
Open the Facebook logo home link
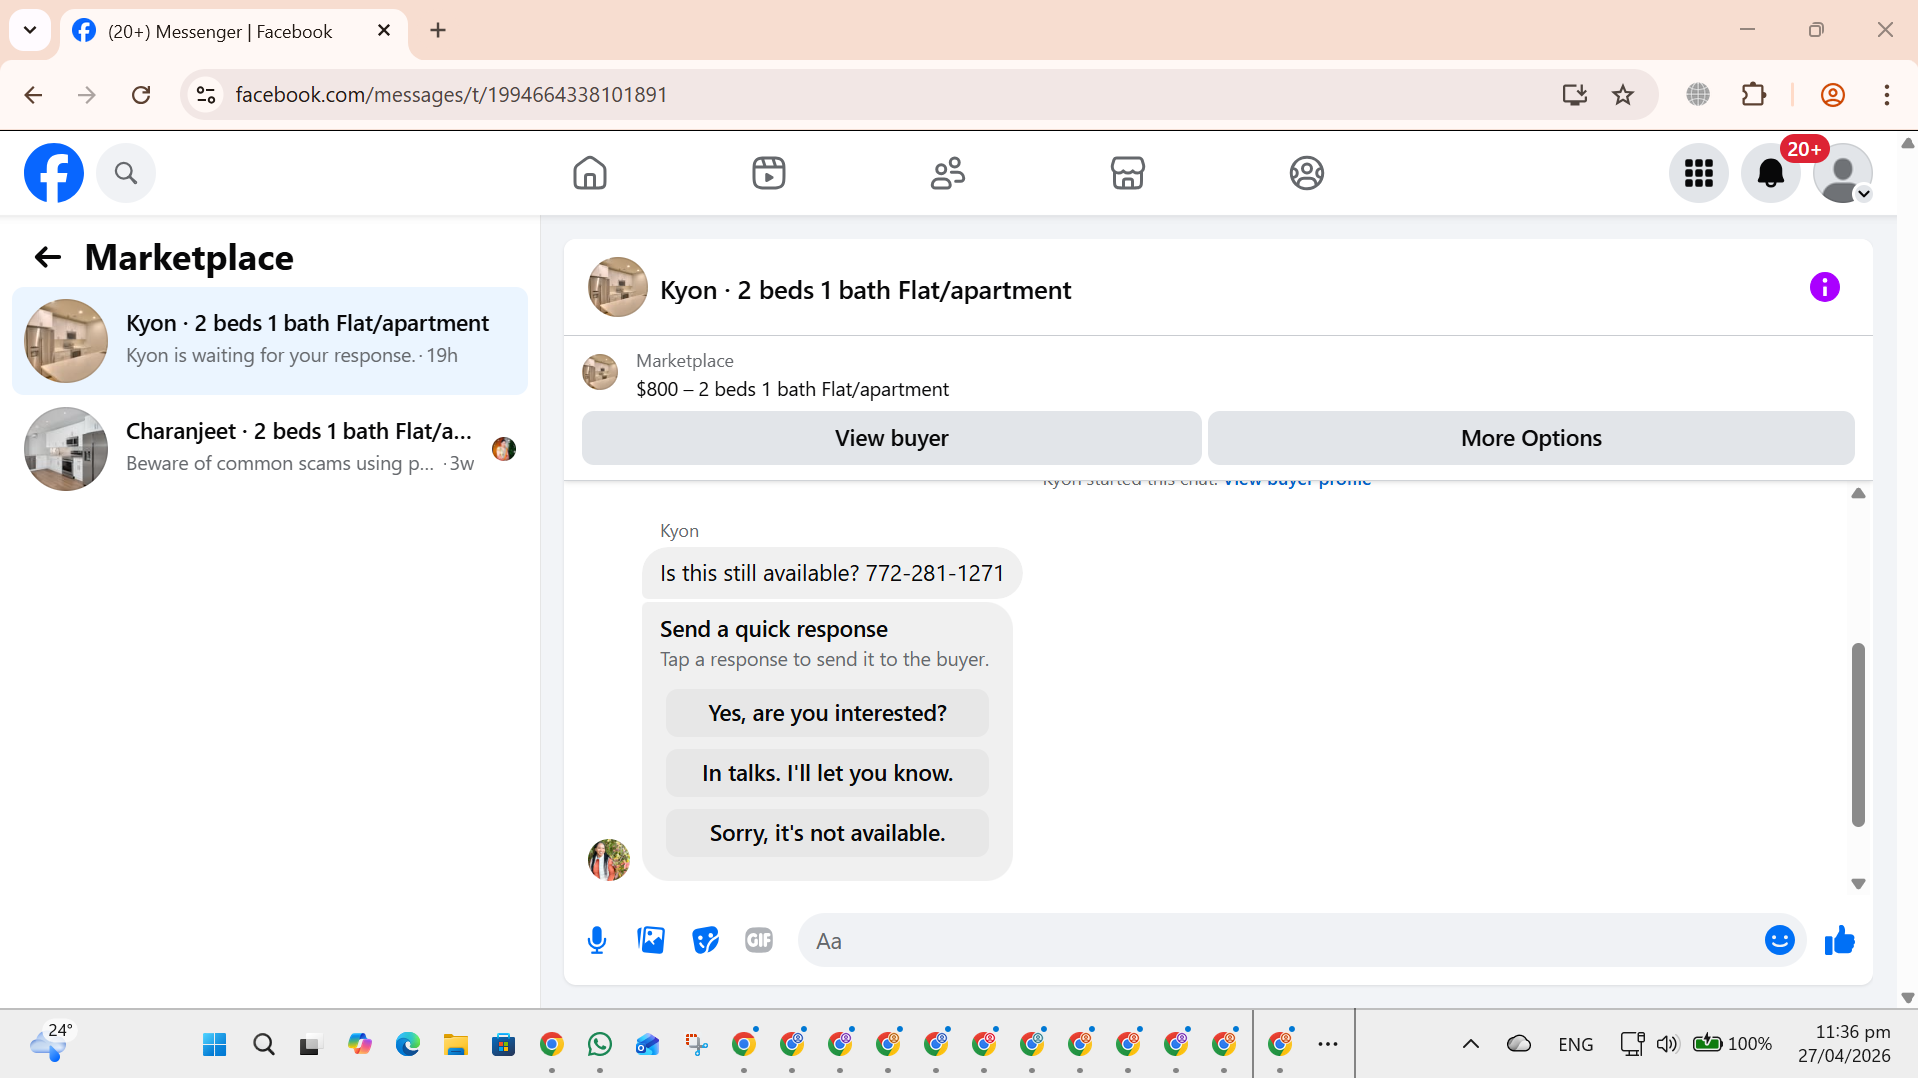click(x=54, y=173)
